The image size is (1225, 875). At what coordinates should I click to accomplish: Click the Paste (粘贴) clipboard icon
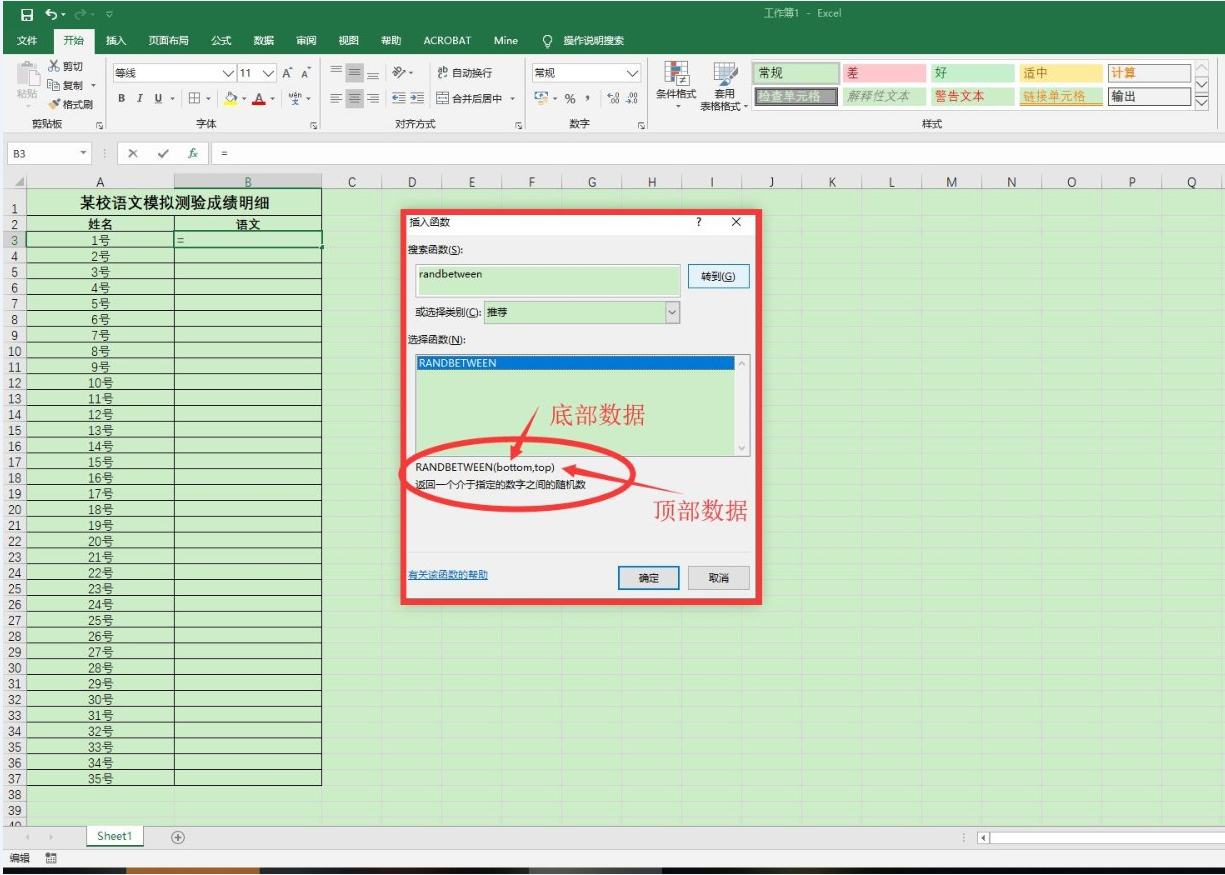(28, 73)
